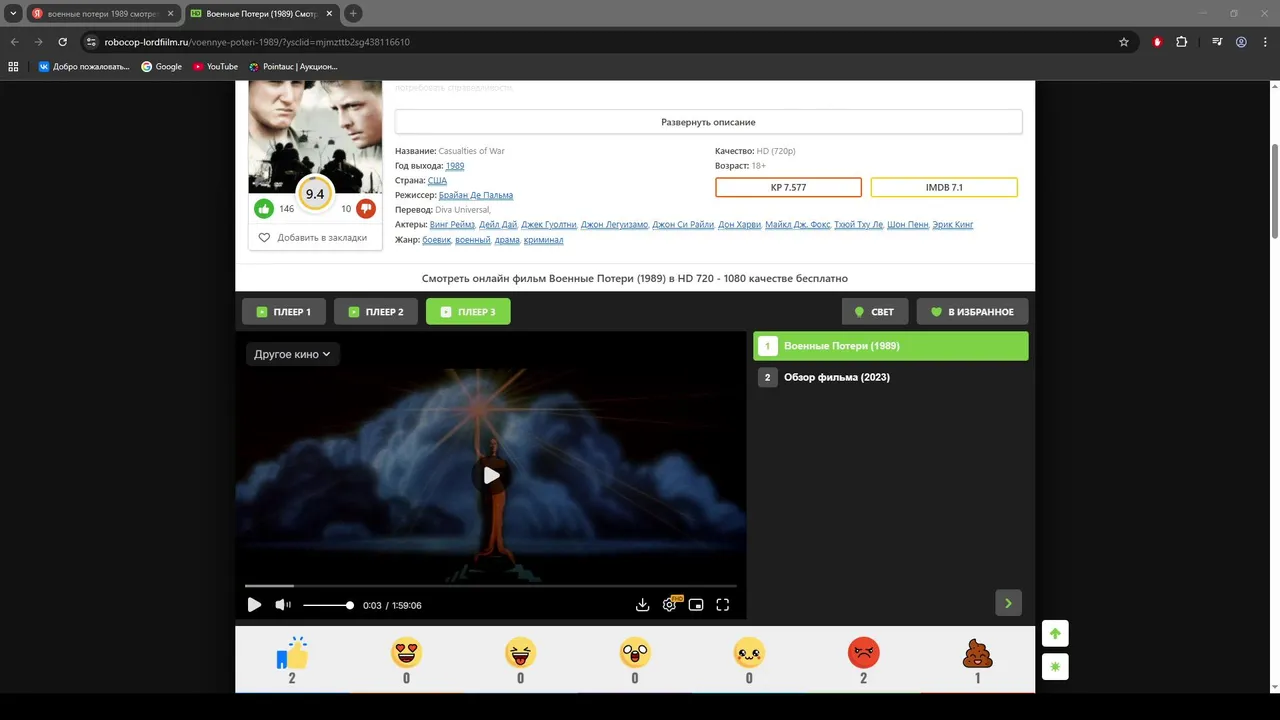Image resolution: width=1280 pixels, height=720 pixels.
Task: Open actor Майкл Дж. Фокс link
Action: point(797,225)
